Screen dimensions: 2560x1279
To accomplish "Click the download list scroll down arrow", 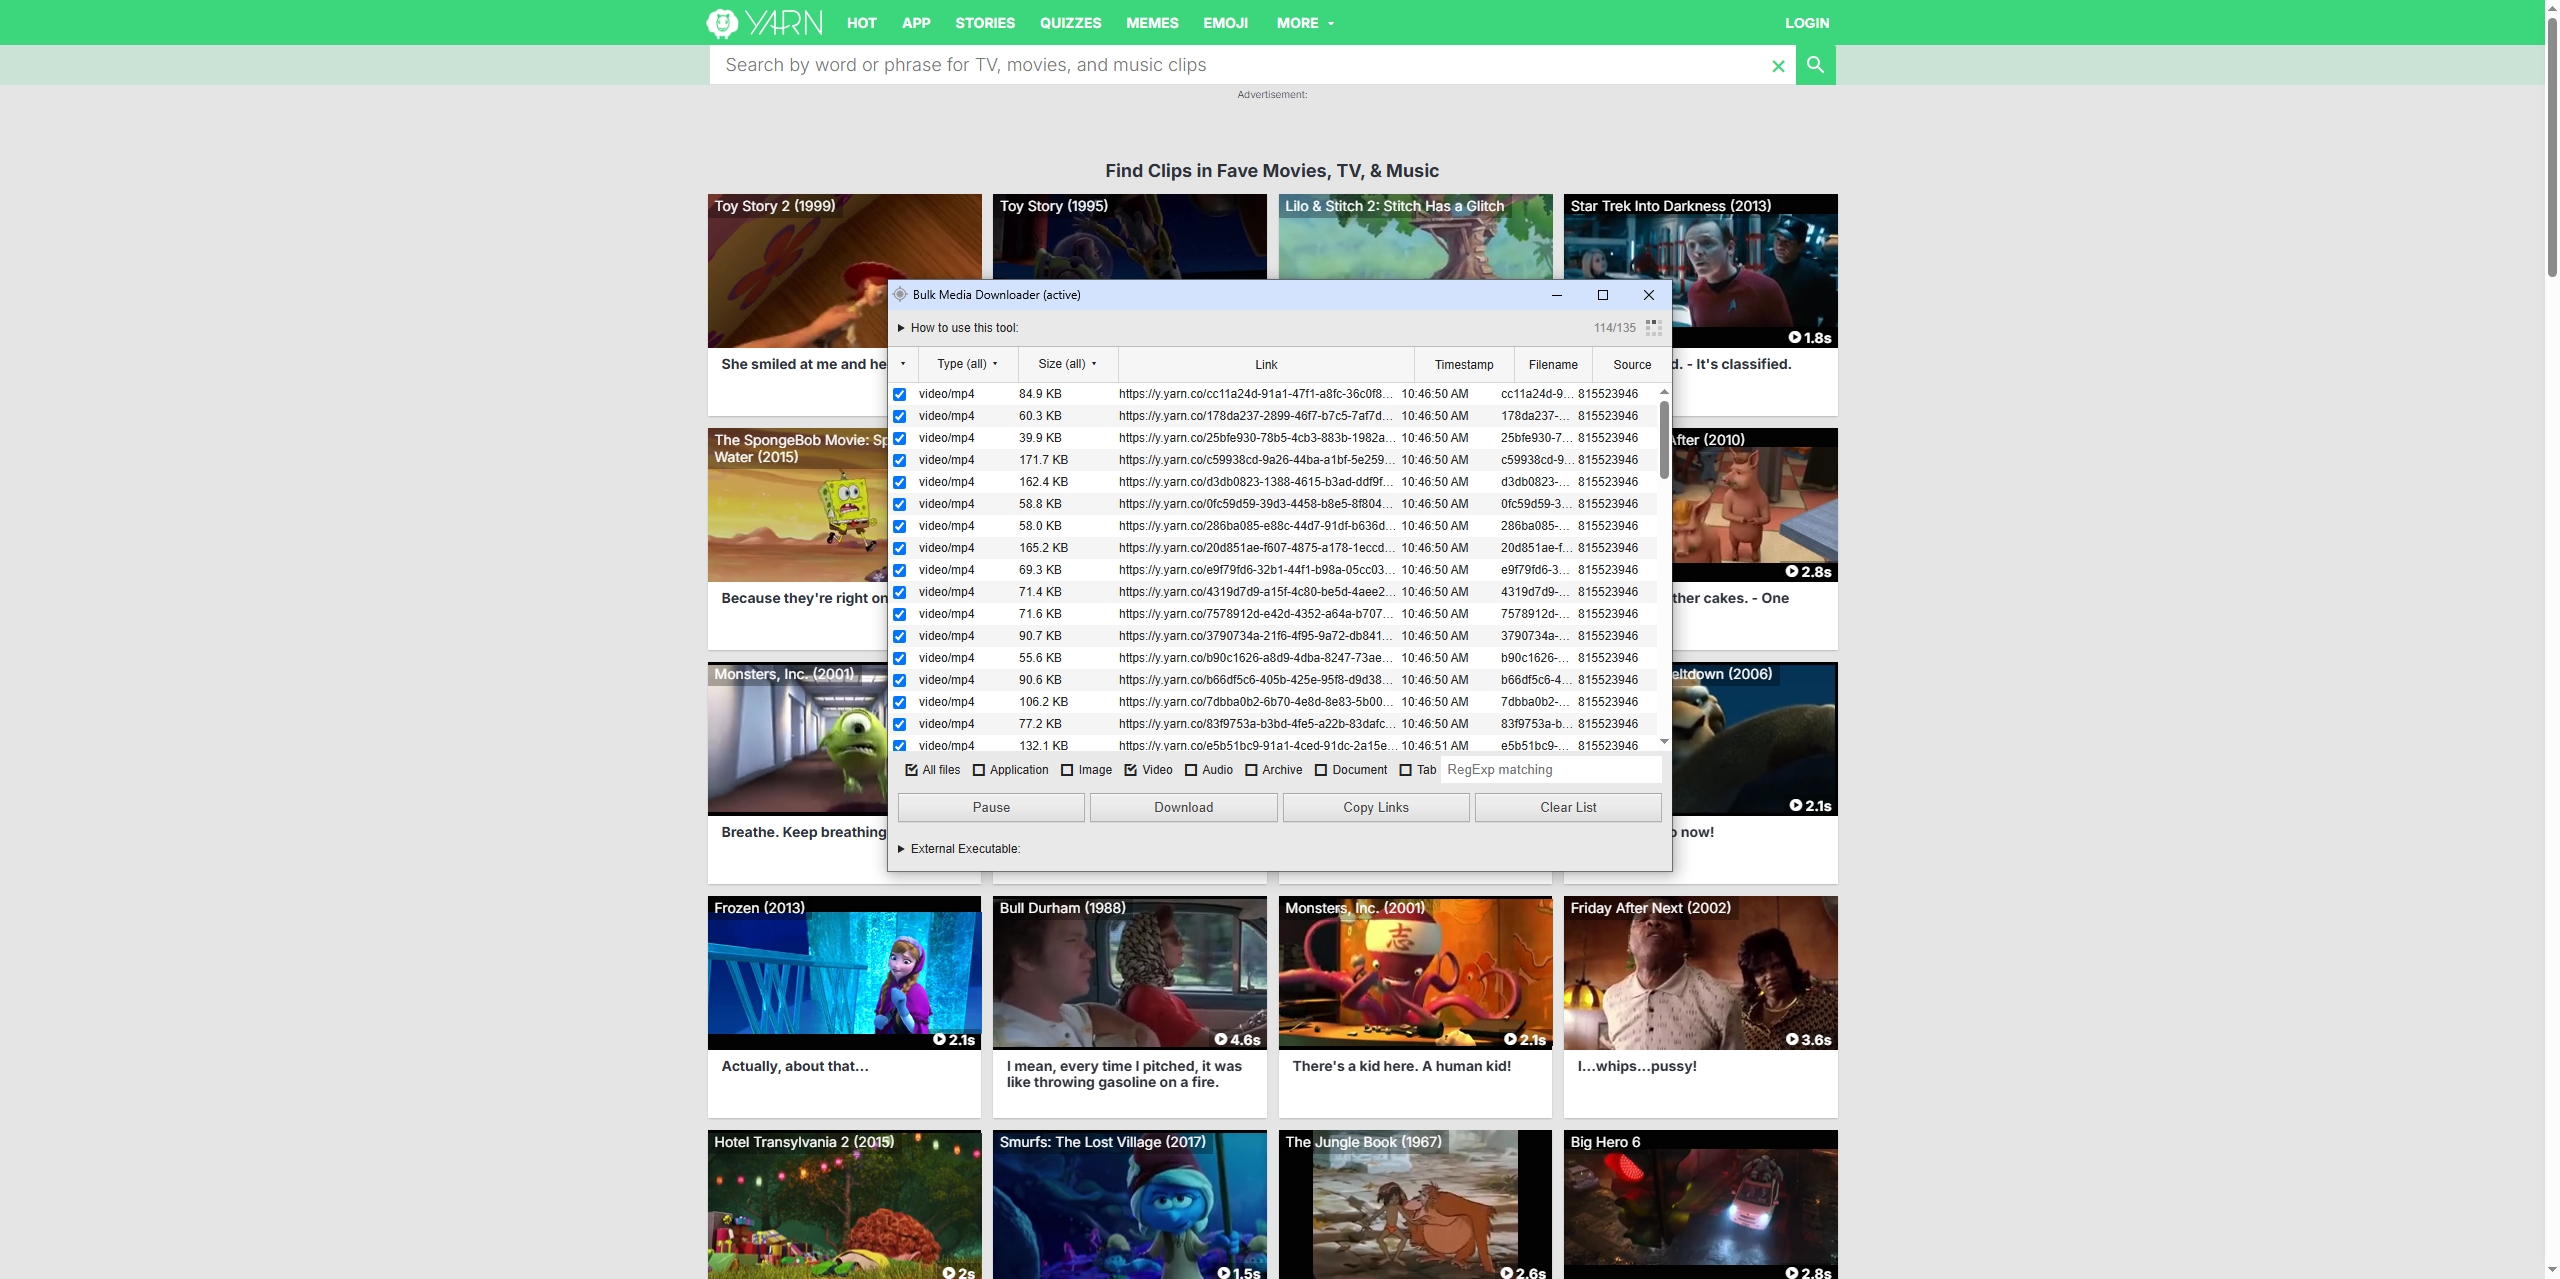I will tap(1664, 742).
